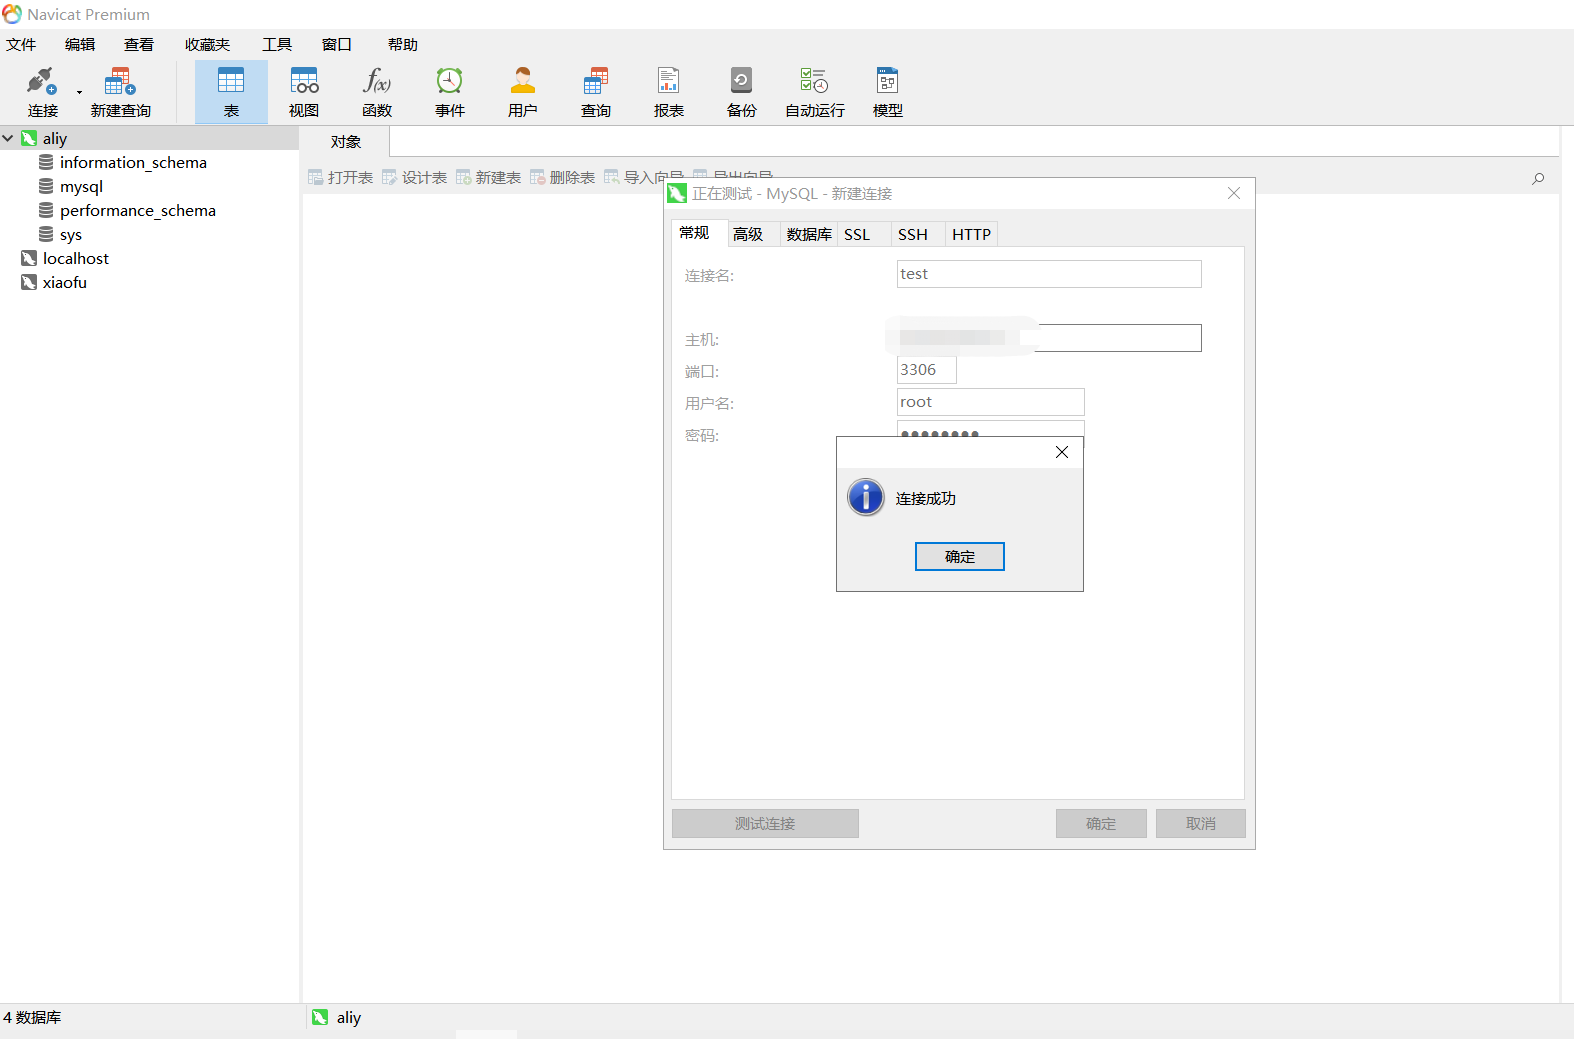Select the sys database in tree
Image resolution: width=1574 pixels, height=1039 pixels.
[71, 234]
